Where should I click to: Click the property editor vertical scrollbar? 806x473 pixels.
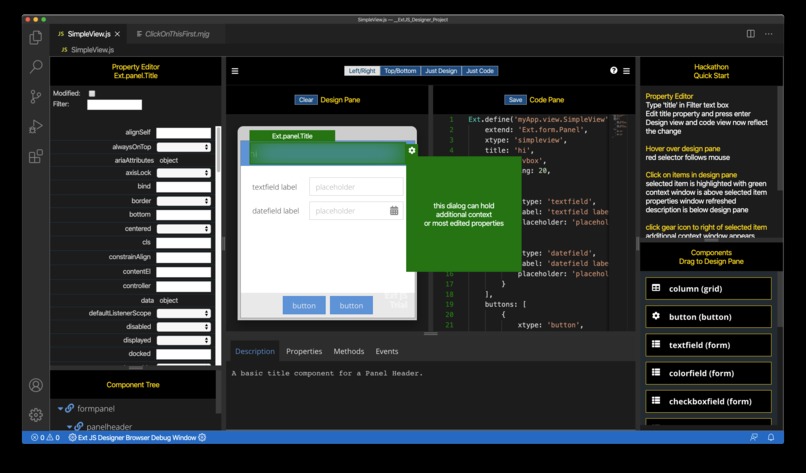tap(218, 149)
